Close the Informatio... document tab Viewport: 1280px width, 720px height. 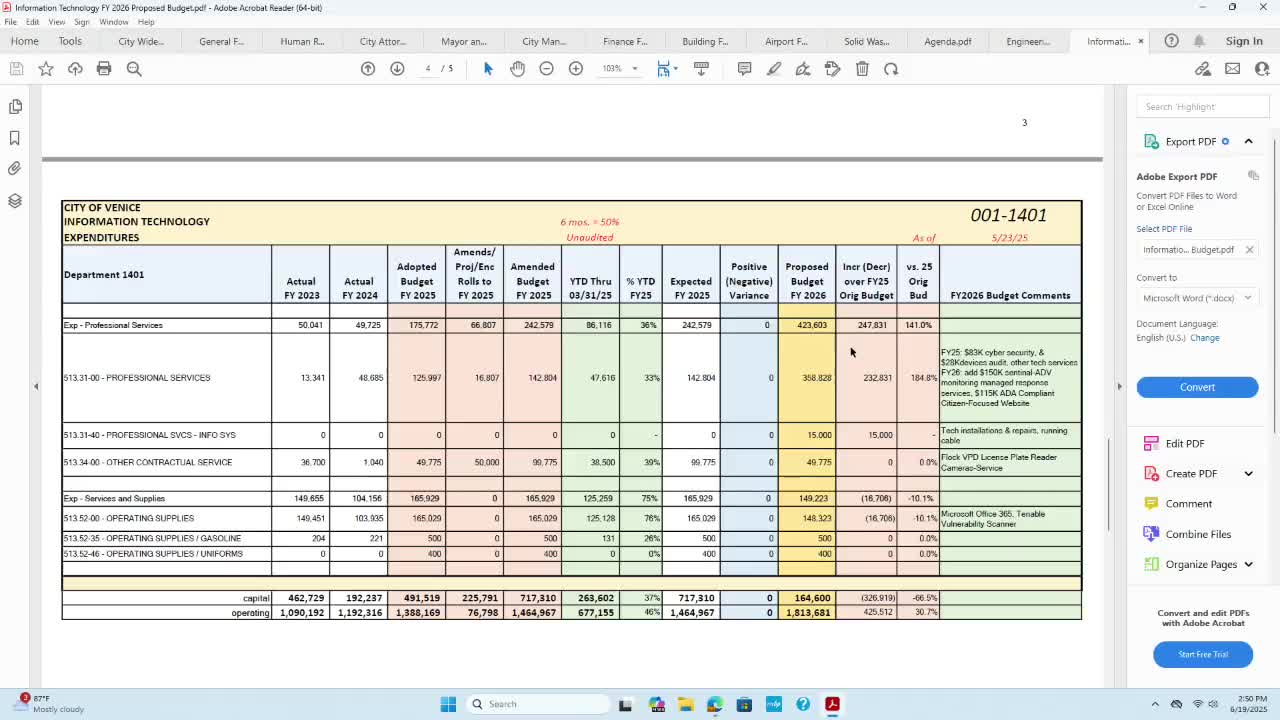coord(1140,41)
